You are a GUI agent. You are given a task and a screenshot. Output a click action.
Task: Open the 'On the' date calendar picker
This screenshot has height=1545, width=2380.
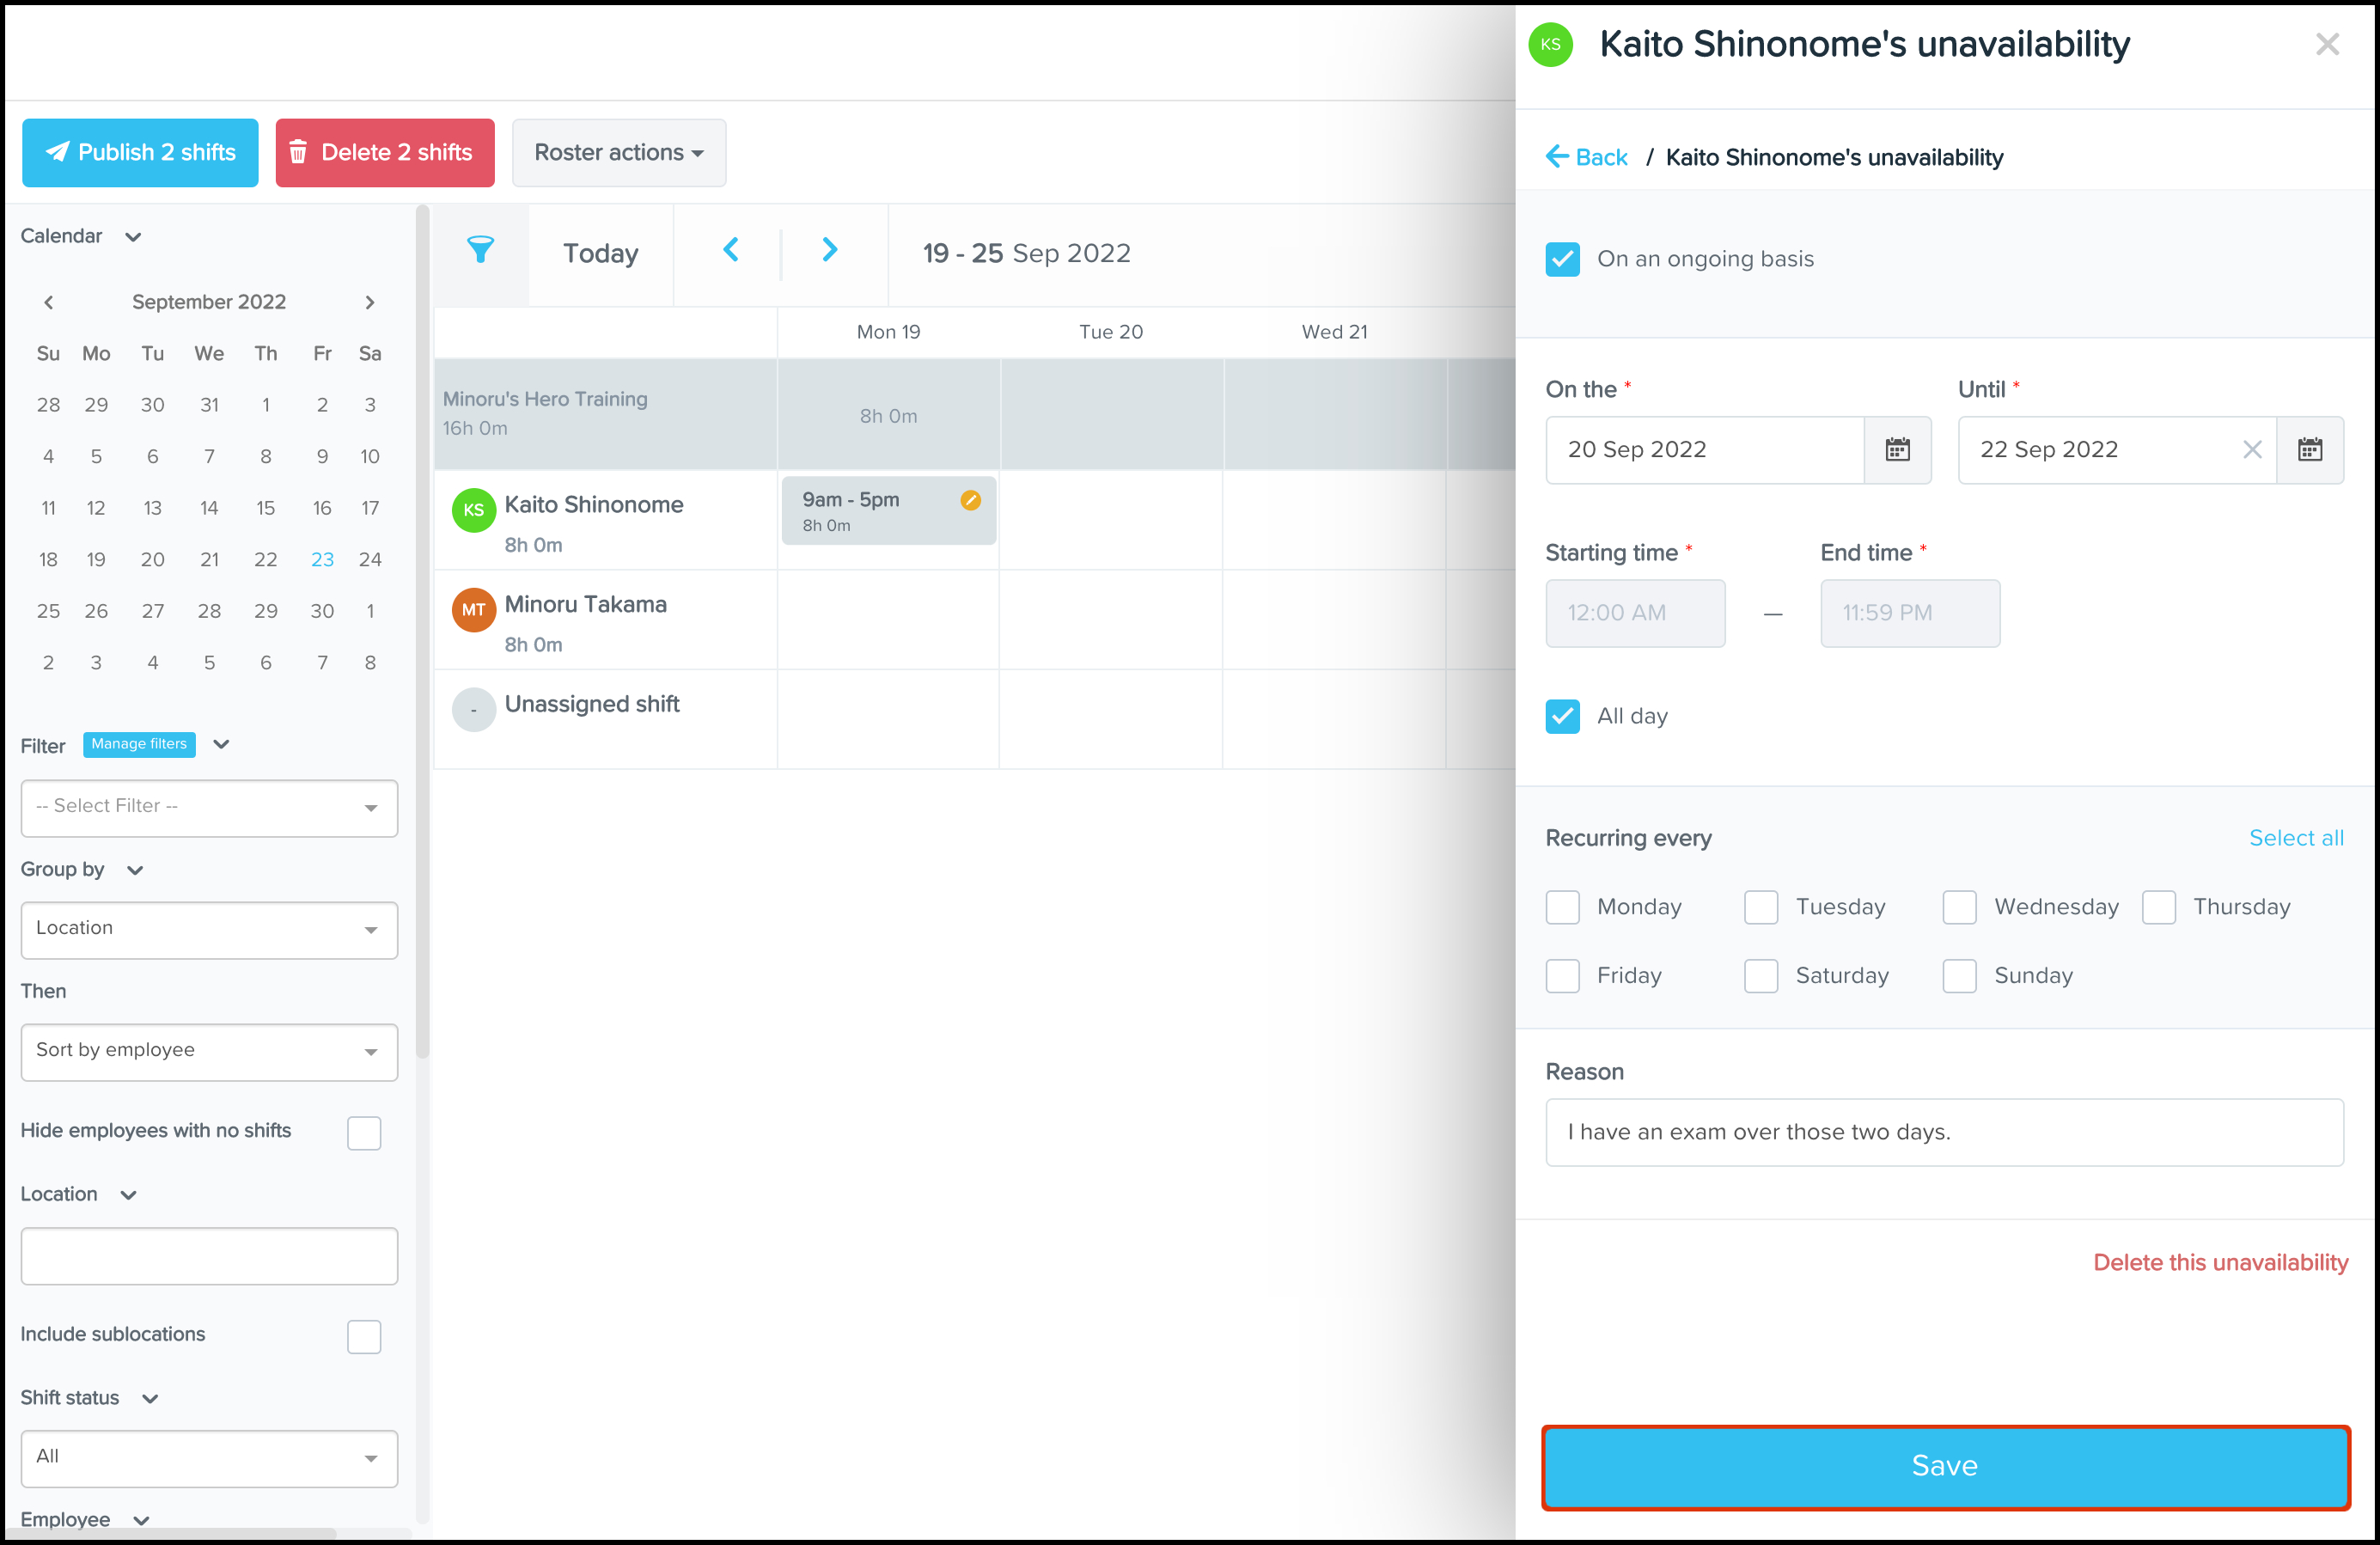[1896, 450]
